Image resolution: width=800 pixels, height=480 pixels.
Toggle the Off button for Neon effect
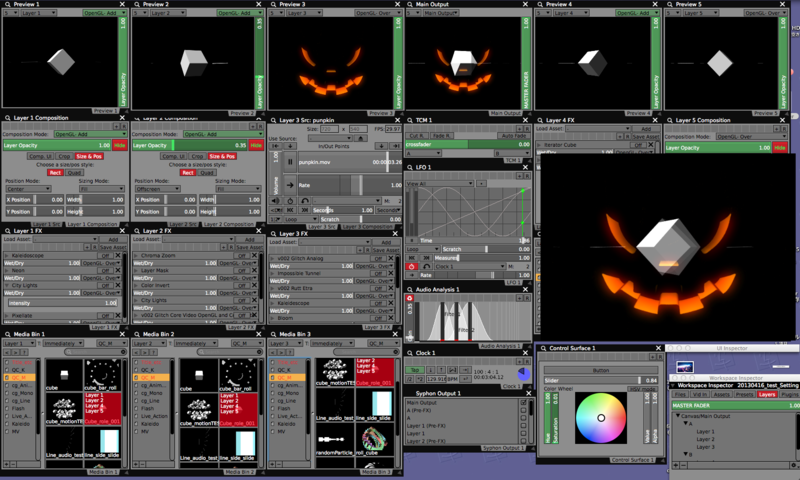click(x=105, y=270)
